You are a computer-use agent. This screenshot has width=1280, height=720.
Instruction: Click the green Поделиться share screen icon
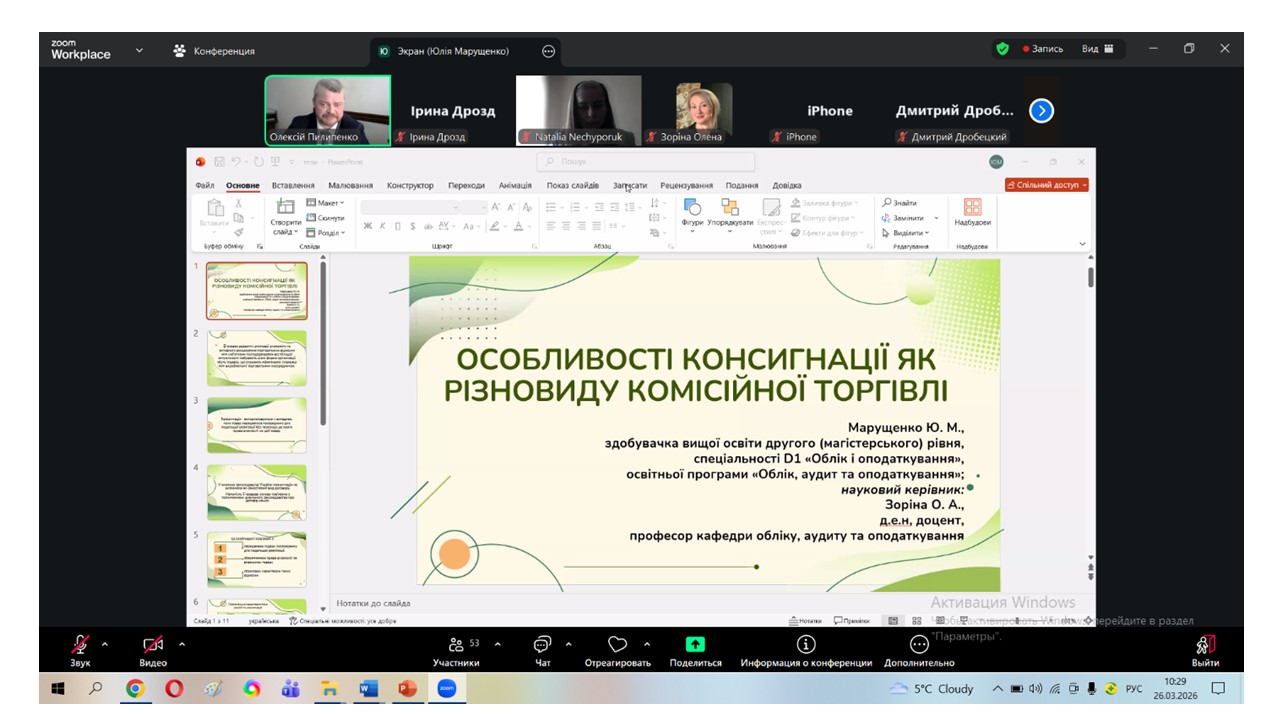click(x=695, y=645)
